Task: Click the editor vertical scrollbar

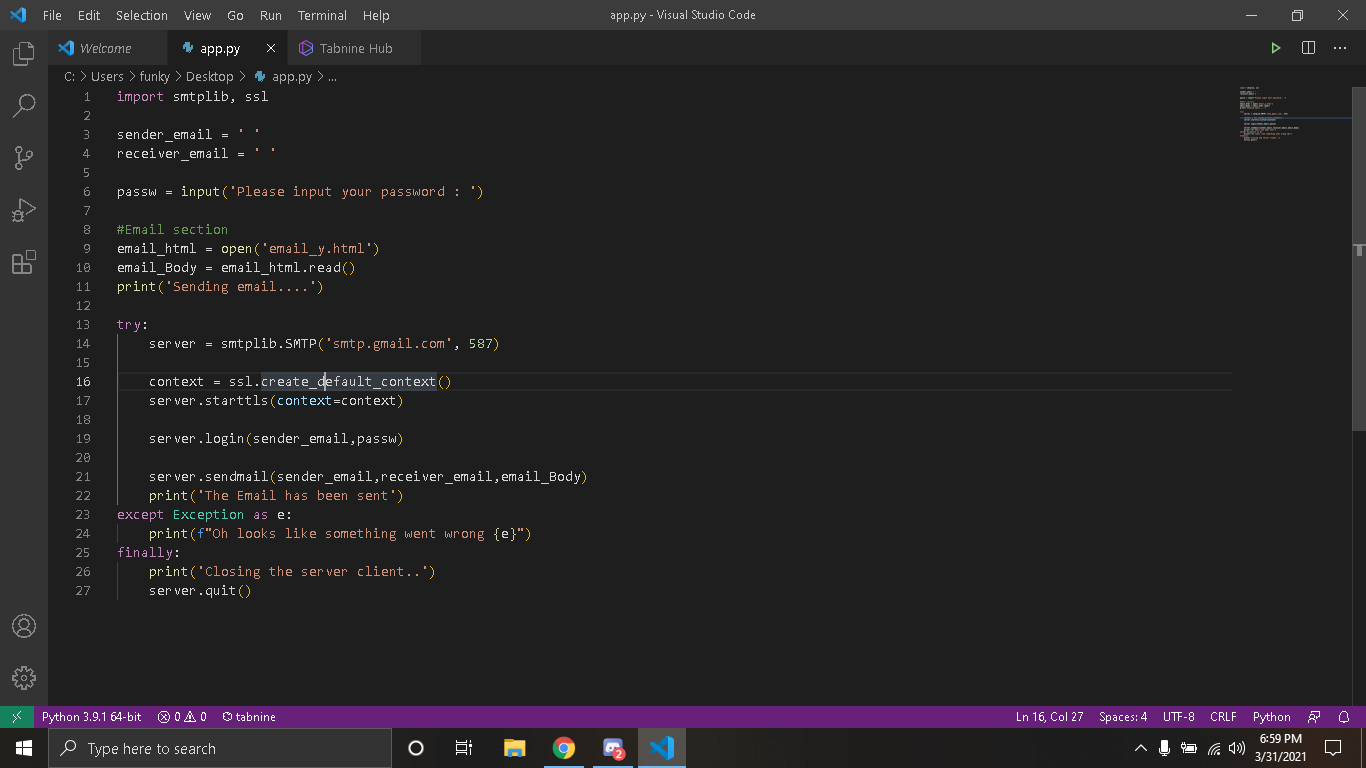Action: click(1358, 258)
